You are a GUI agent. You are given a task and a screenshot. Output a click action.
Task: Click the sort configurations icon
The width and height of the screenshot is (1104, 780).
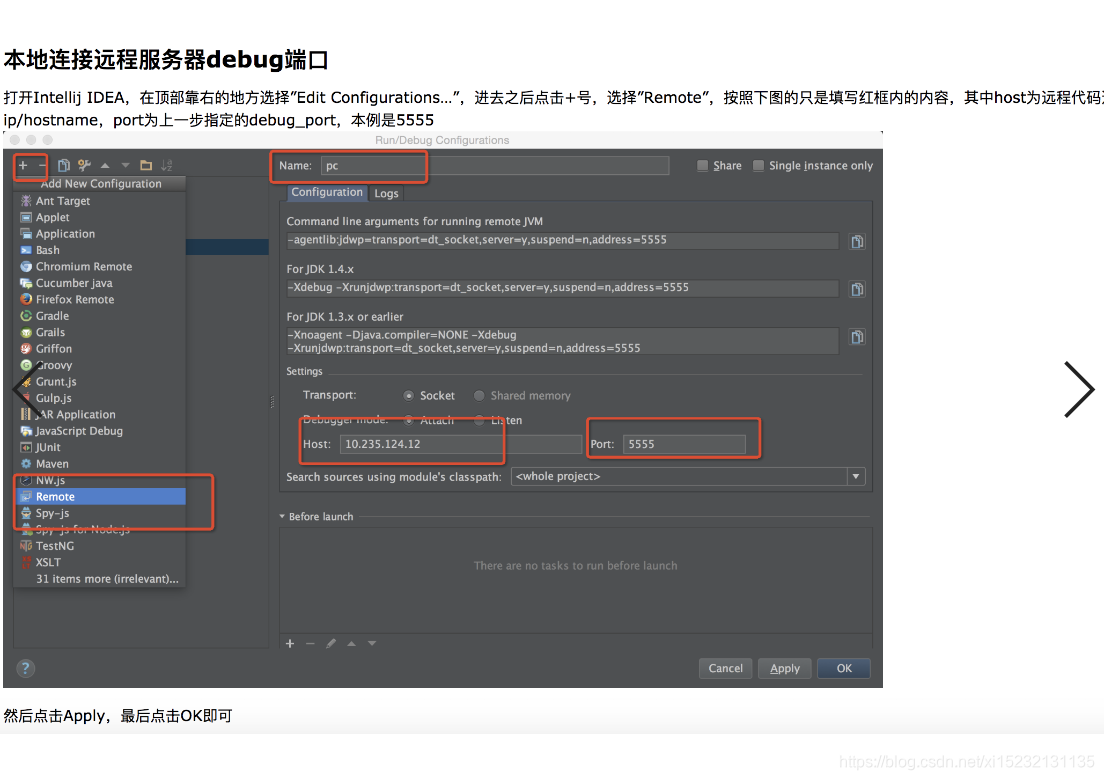coord(167,165)
